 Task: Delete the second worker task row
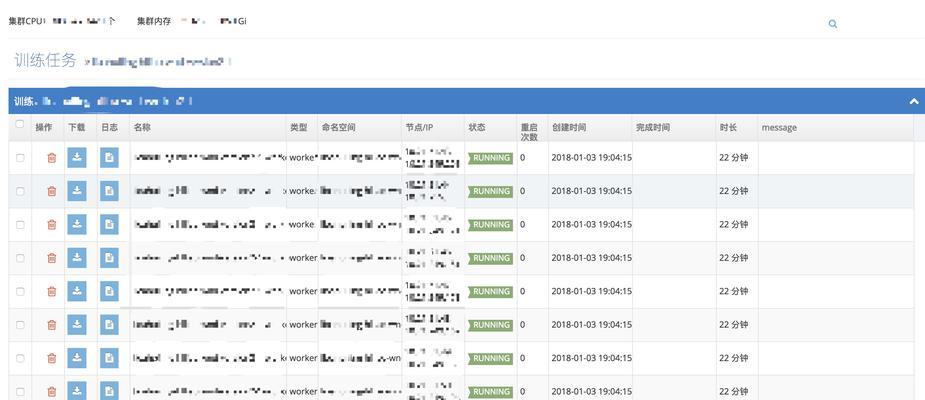pos(52,191)
